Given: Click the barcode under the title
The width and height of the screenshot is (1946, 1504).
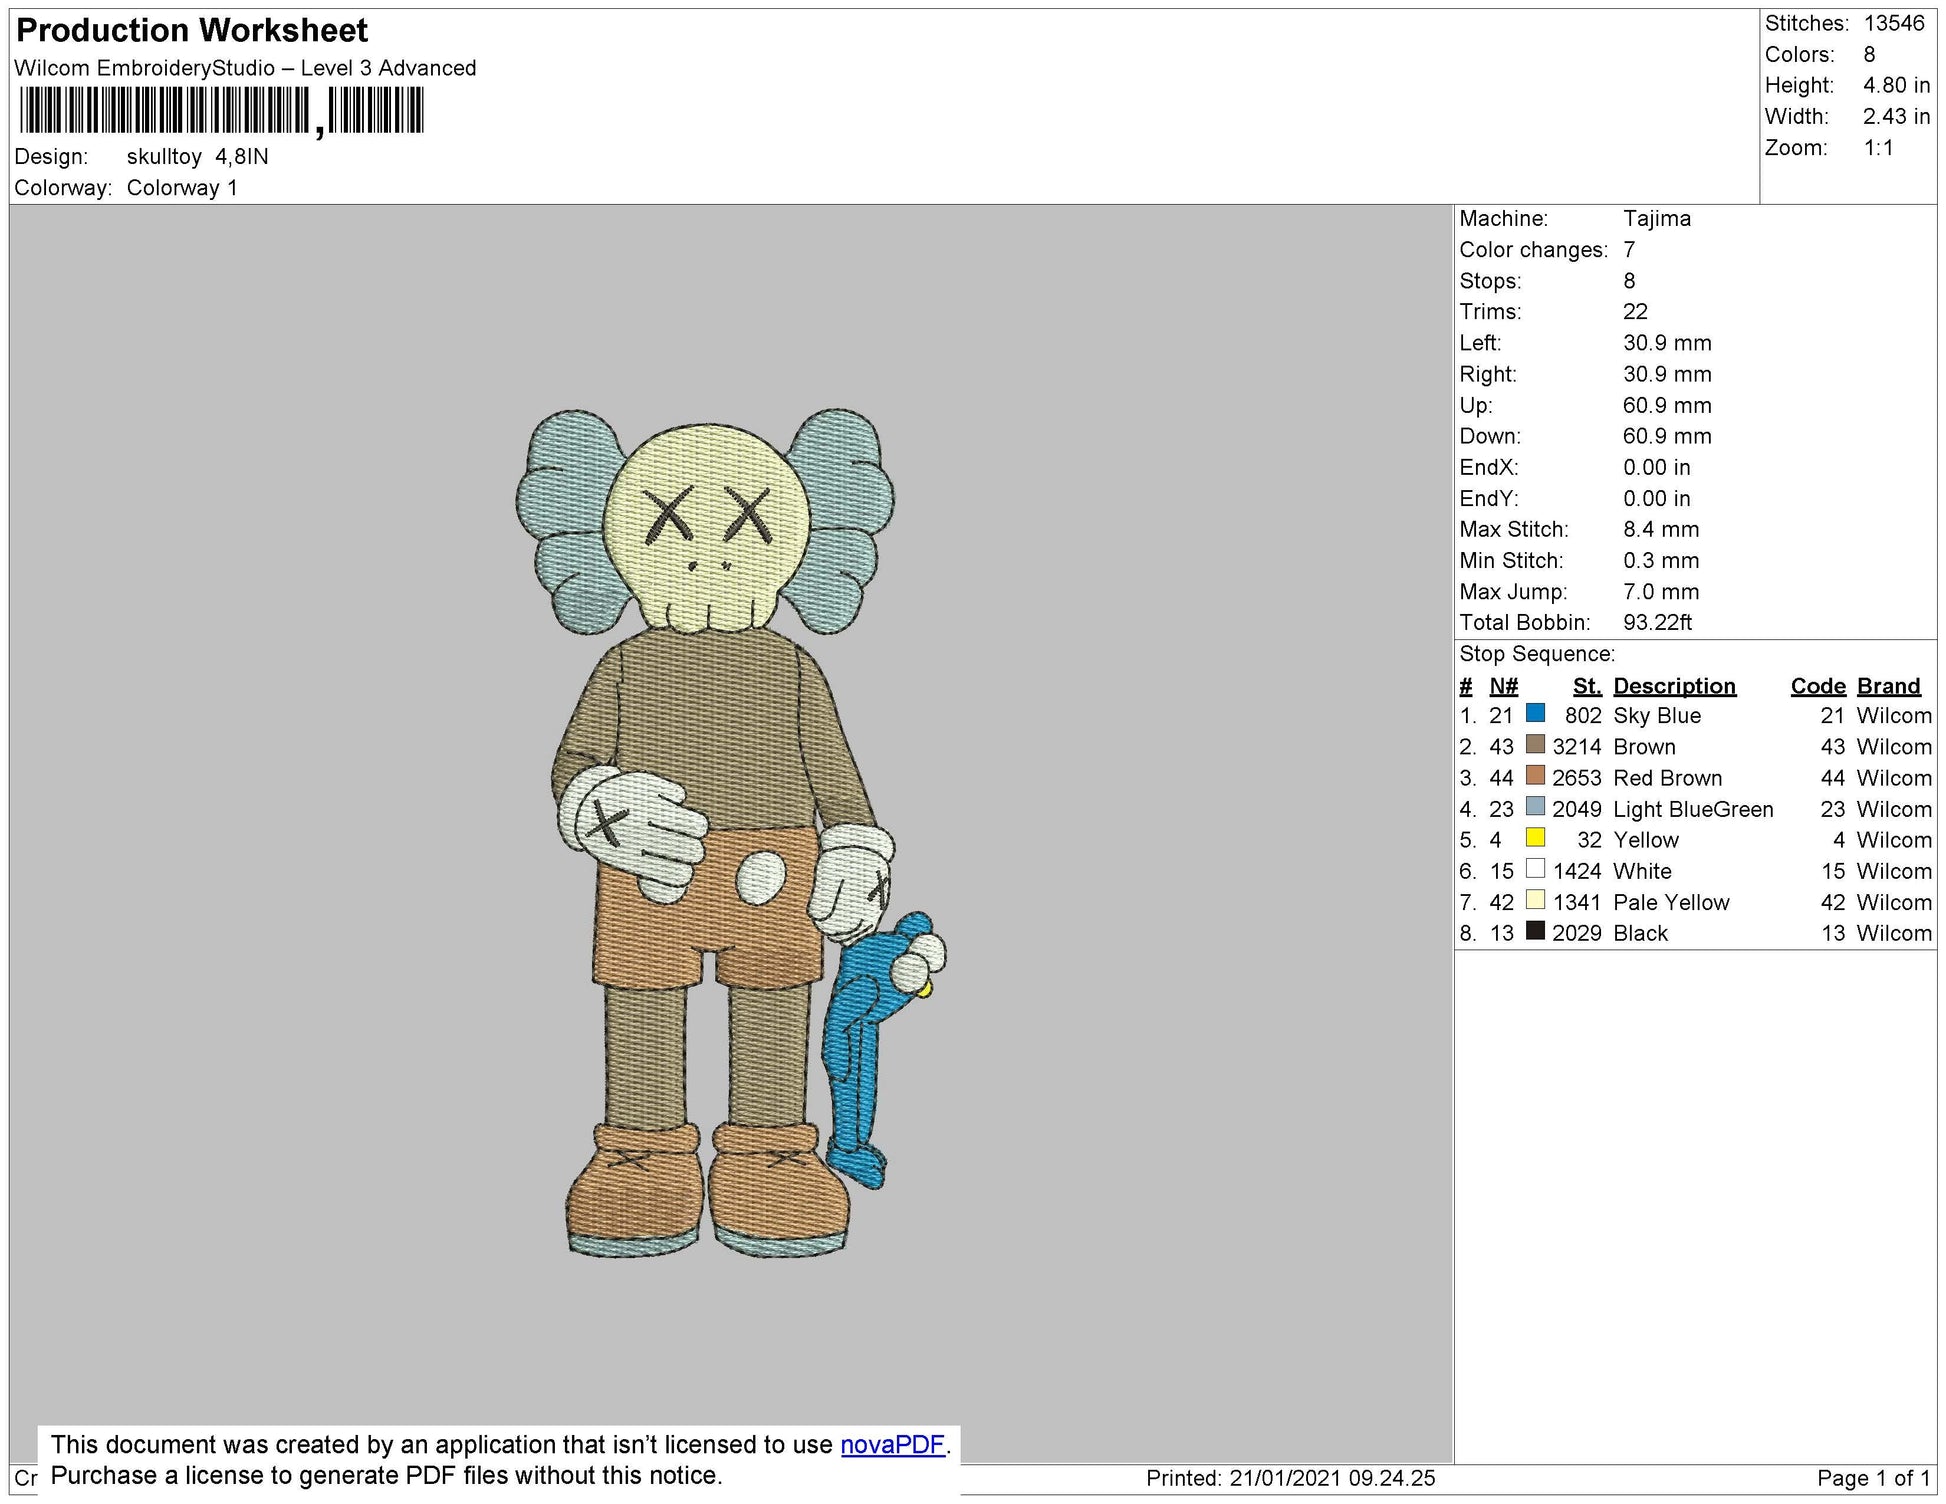Looking at the screenshot, I should 221,111.
